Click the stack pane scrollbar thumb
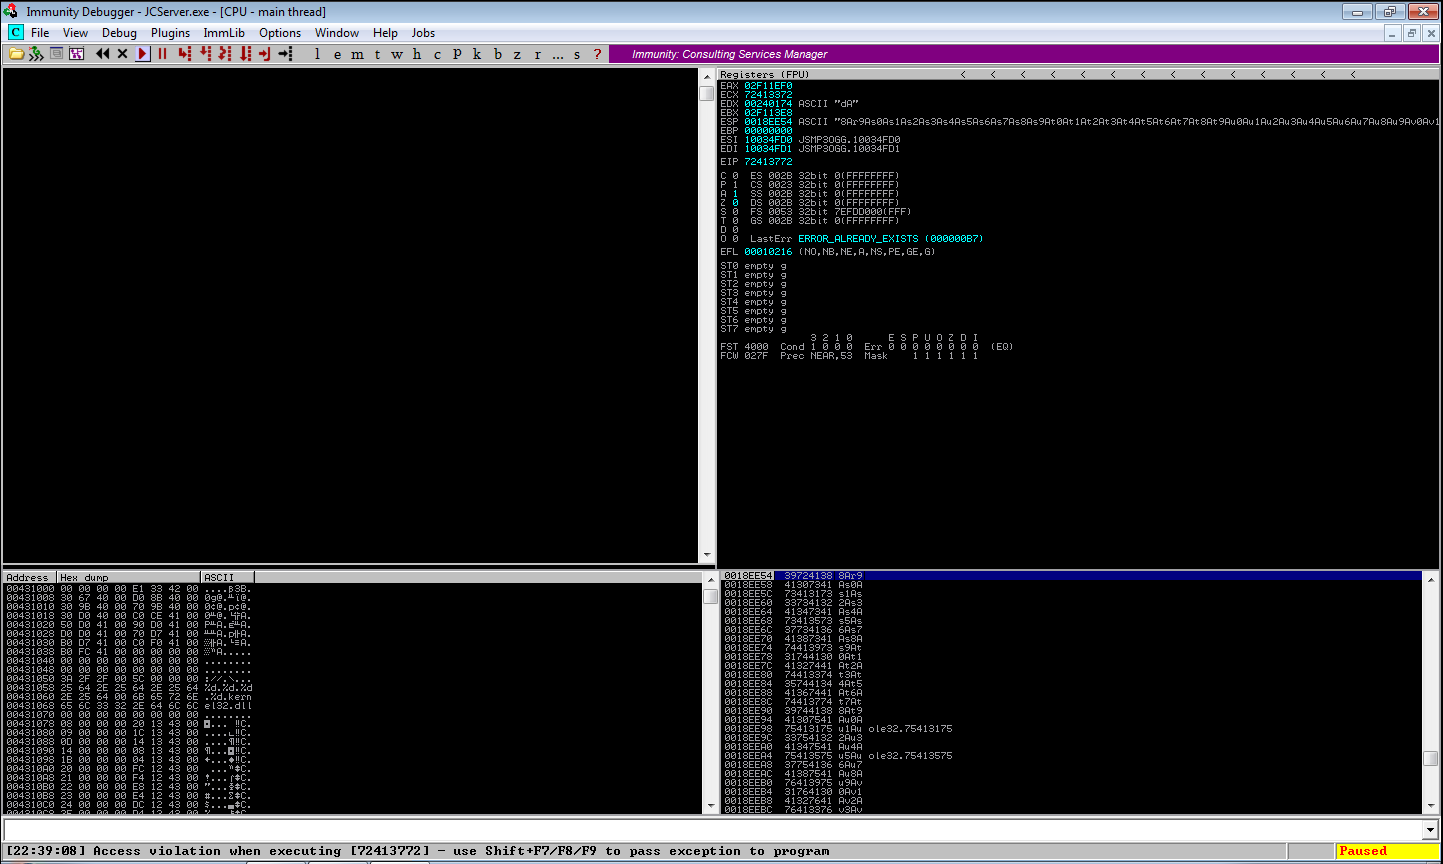1443x864 pixels. [1430, 759]
